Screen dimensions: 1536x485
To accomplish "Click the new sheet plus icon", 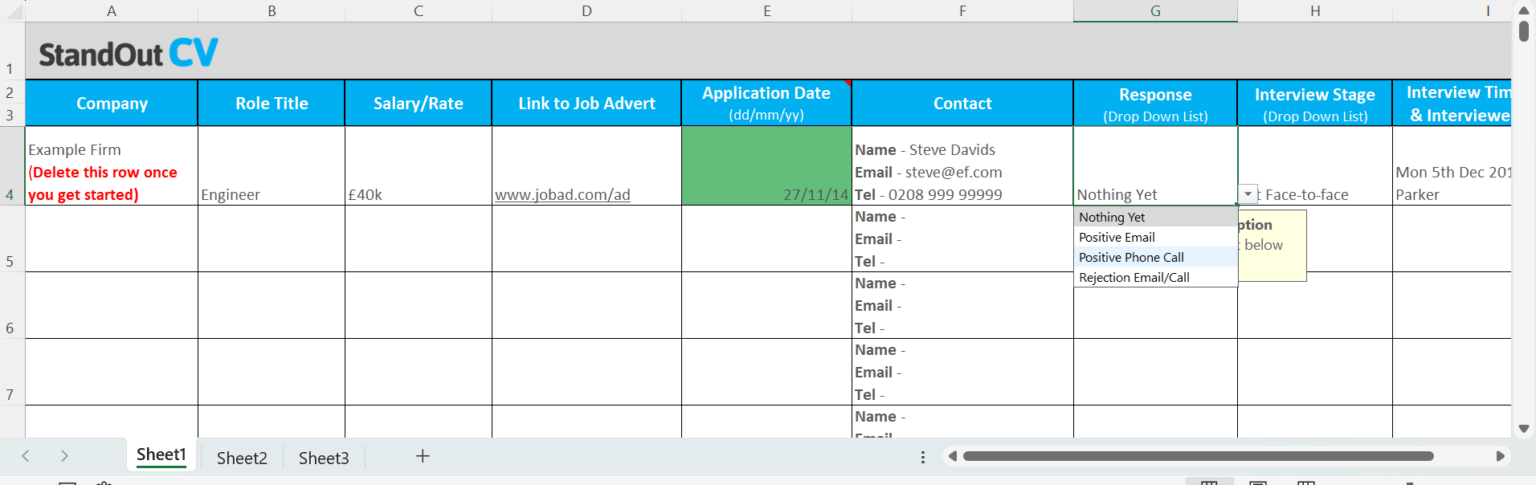I will [422, 456].
